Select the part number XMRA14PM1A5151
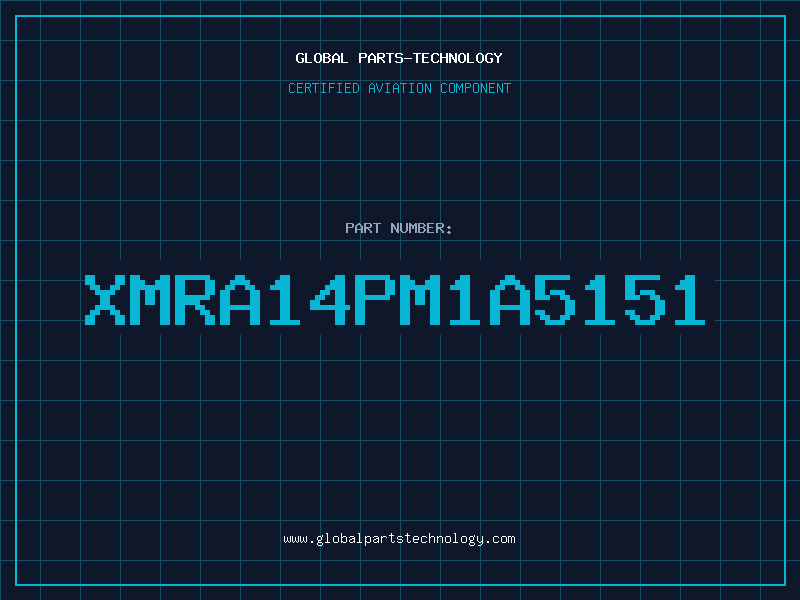The width and height of the screenshot is (800, 600). coord(395,300)
